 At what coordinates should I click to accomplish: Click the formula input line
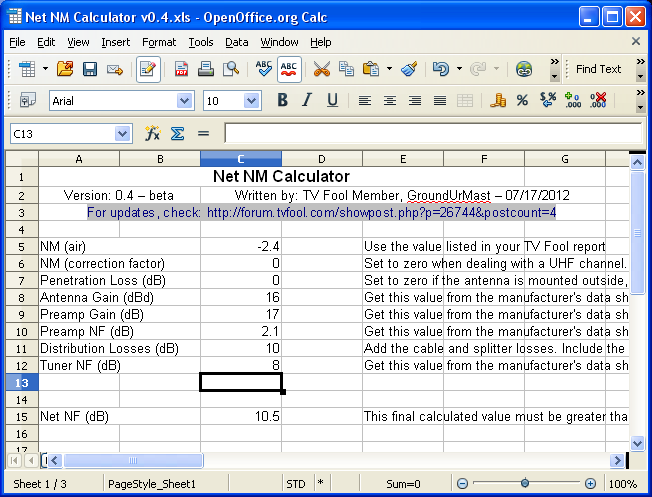pyautogui.click(x=430, y=133)
